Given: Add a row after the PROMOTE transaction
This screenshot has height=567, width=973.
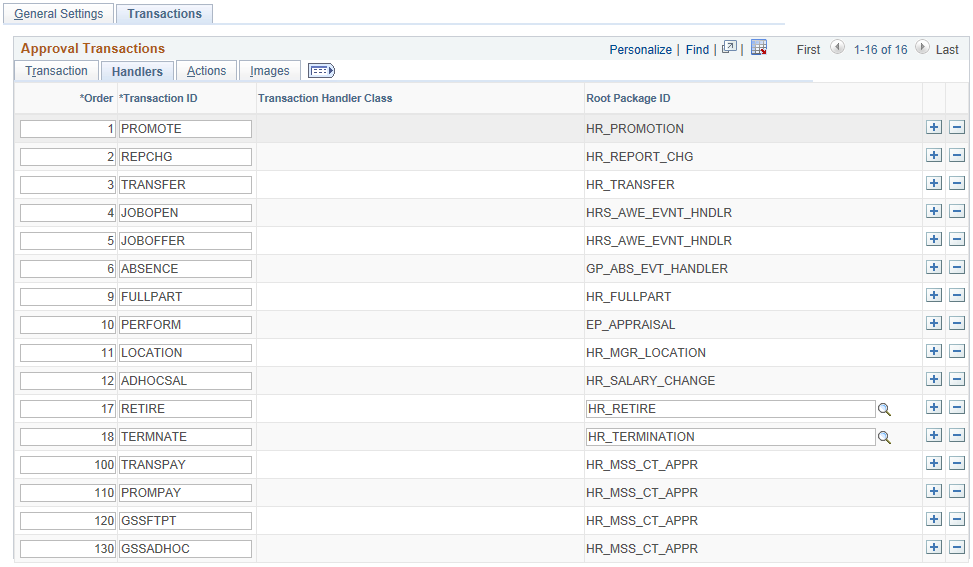Looking at the screenshot, I should pyautogui.click(x=933, y=127).
